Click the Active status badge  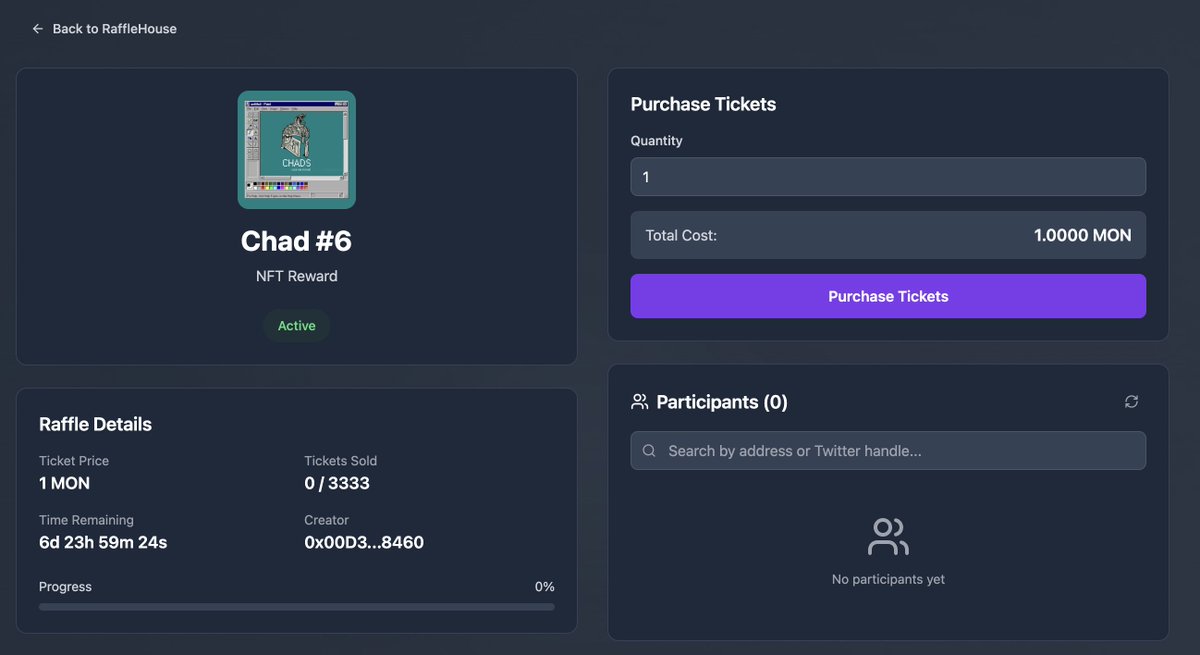pos(296,326)
